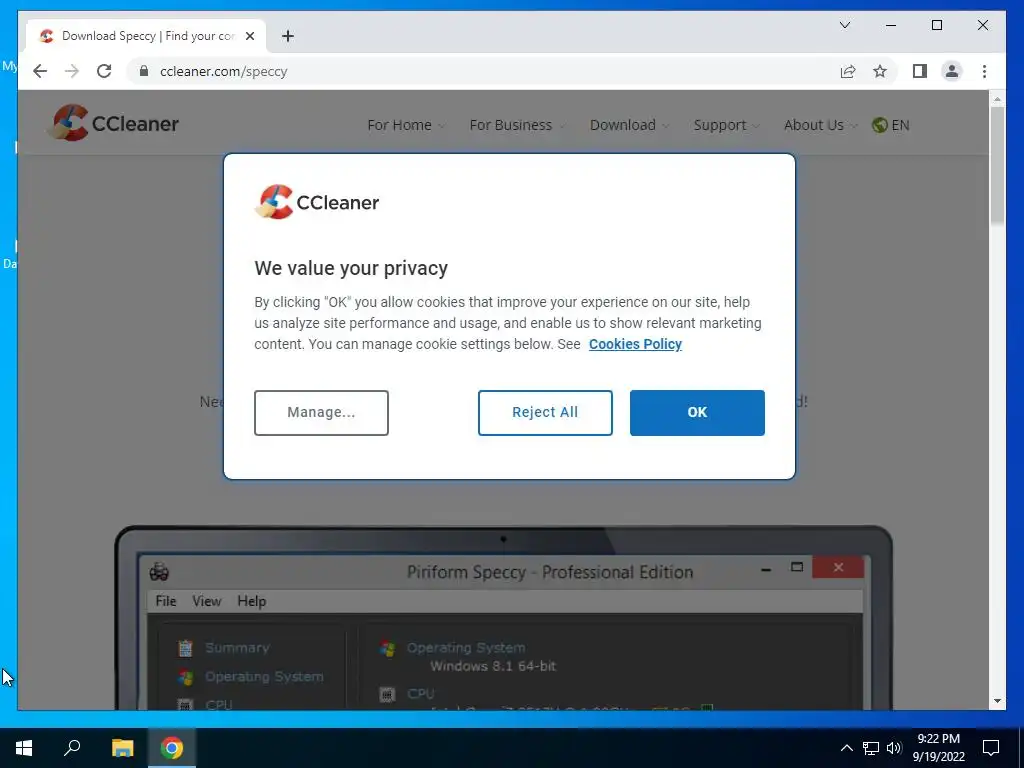This screenshot has width=1024, height=768.
Task: Click the Chrome taskbar icon
Action: point(172,748)
